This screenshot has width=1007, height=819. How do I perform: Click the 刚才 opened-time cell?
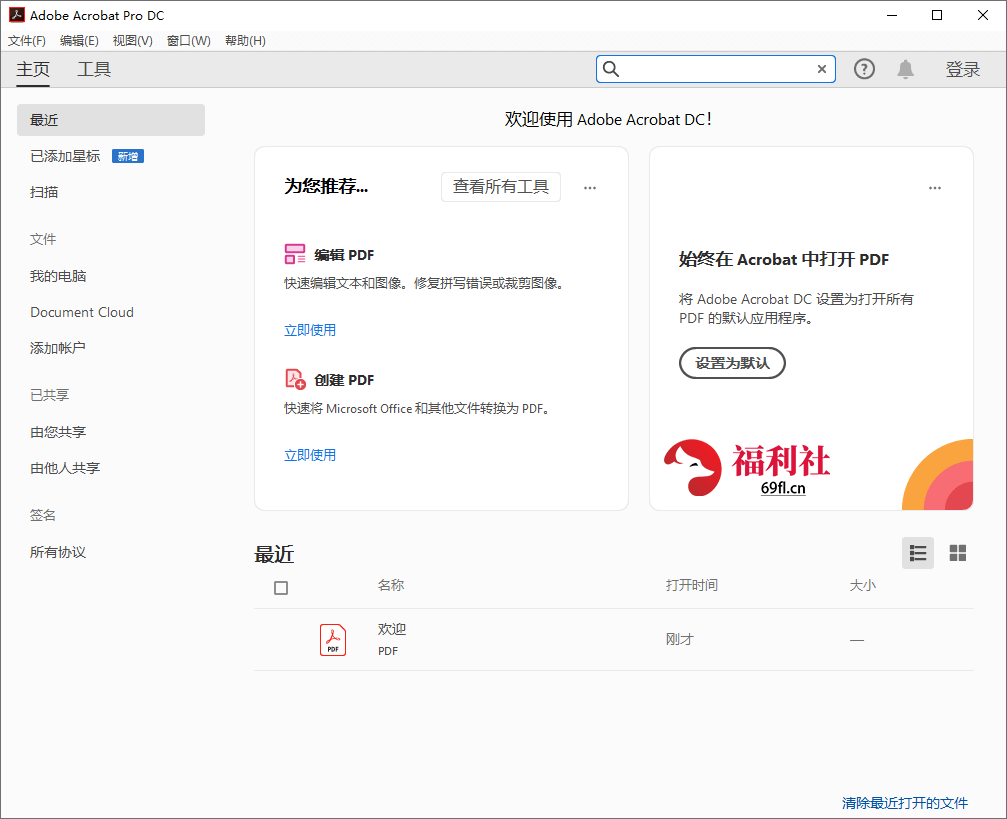pyautogui.click(x=679, y=640)
